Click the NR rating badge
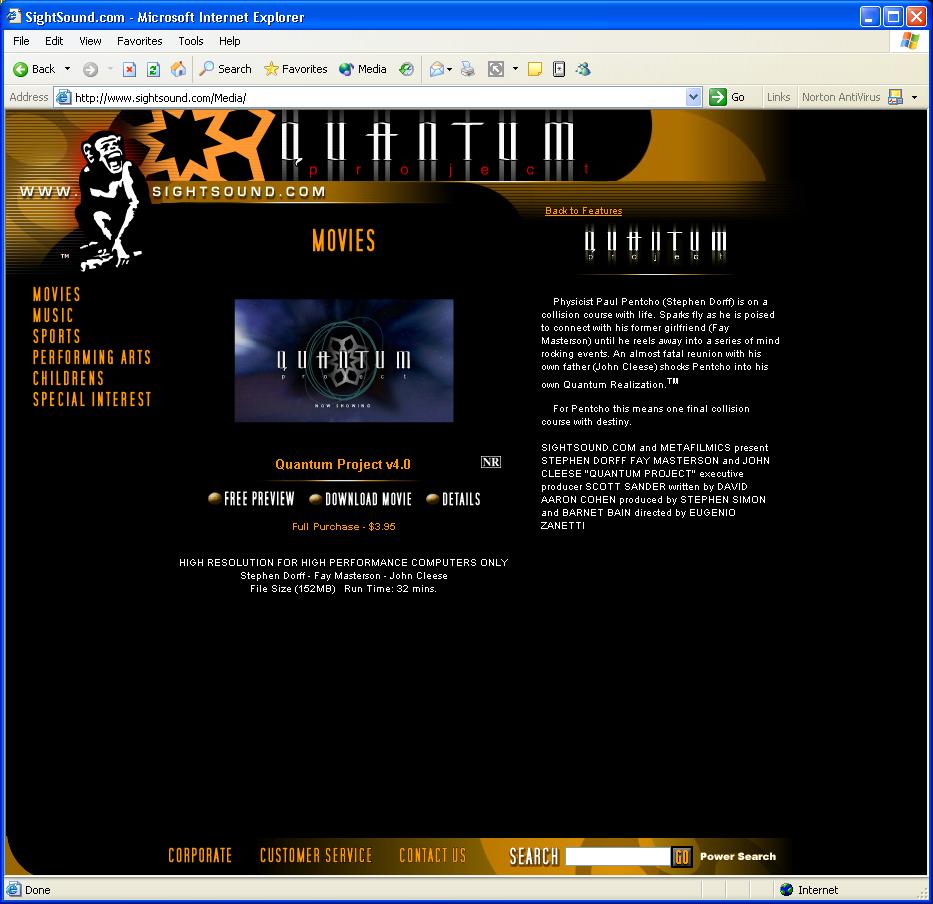The image size is (933, 904). coord(491,462)
